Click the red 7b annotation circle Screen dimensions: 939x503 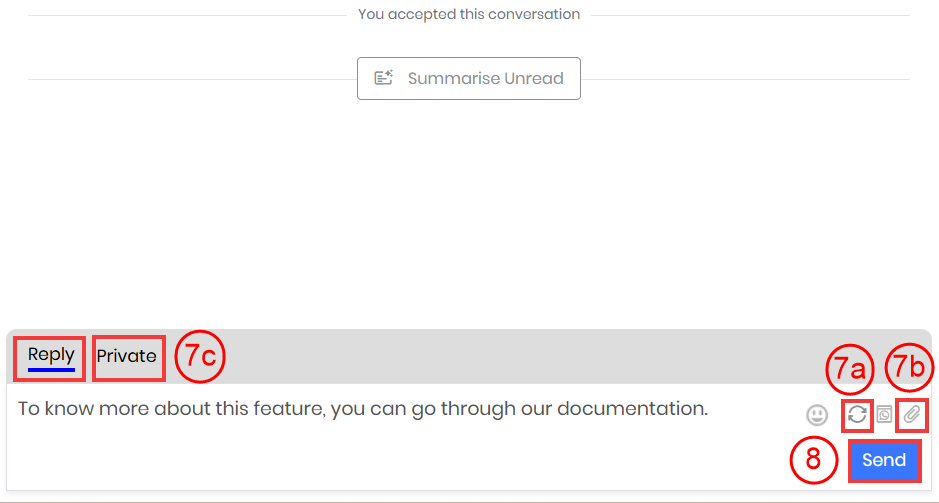(910, 369)
